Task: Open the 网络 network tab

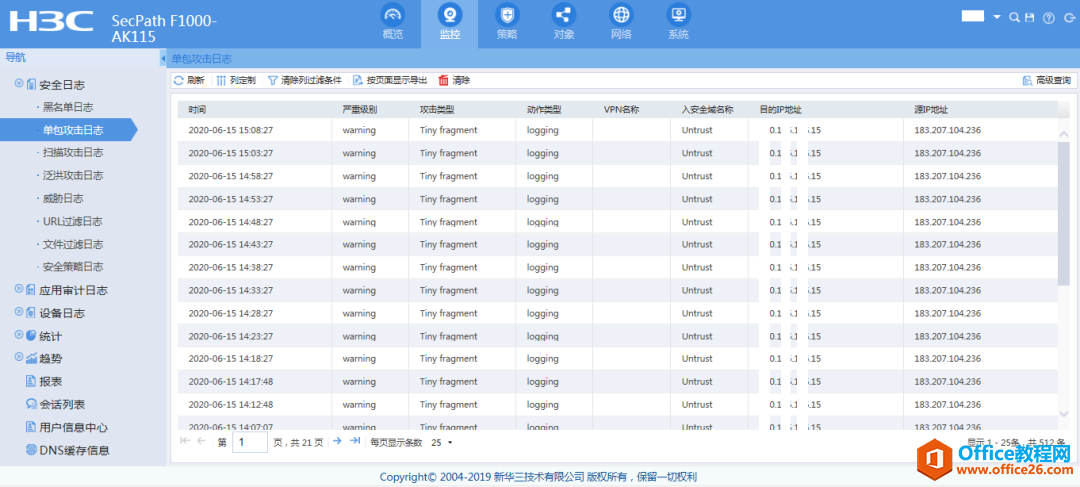Action: coord(621,23)
